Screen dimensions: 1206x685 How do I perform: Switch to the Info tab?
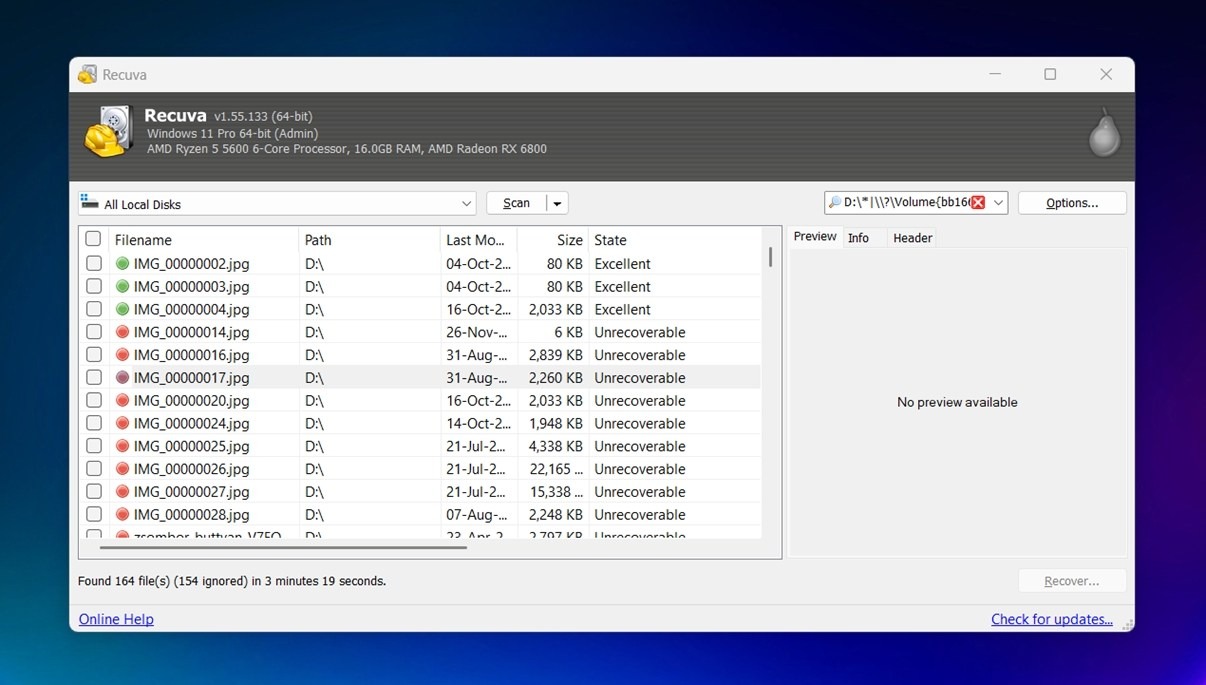pyautogui.click(x=858, y=238)
